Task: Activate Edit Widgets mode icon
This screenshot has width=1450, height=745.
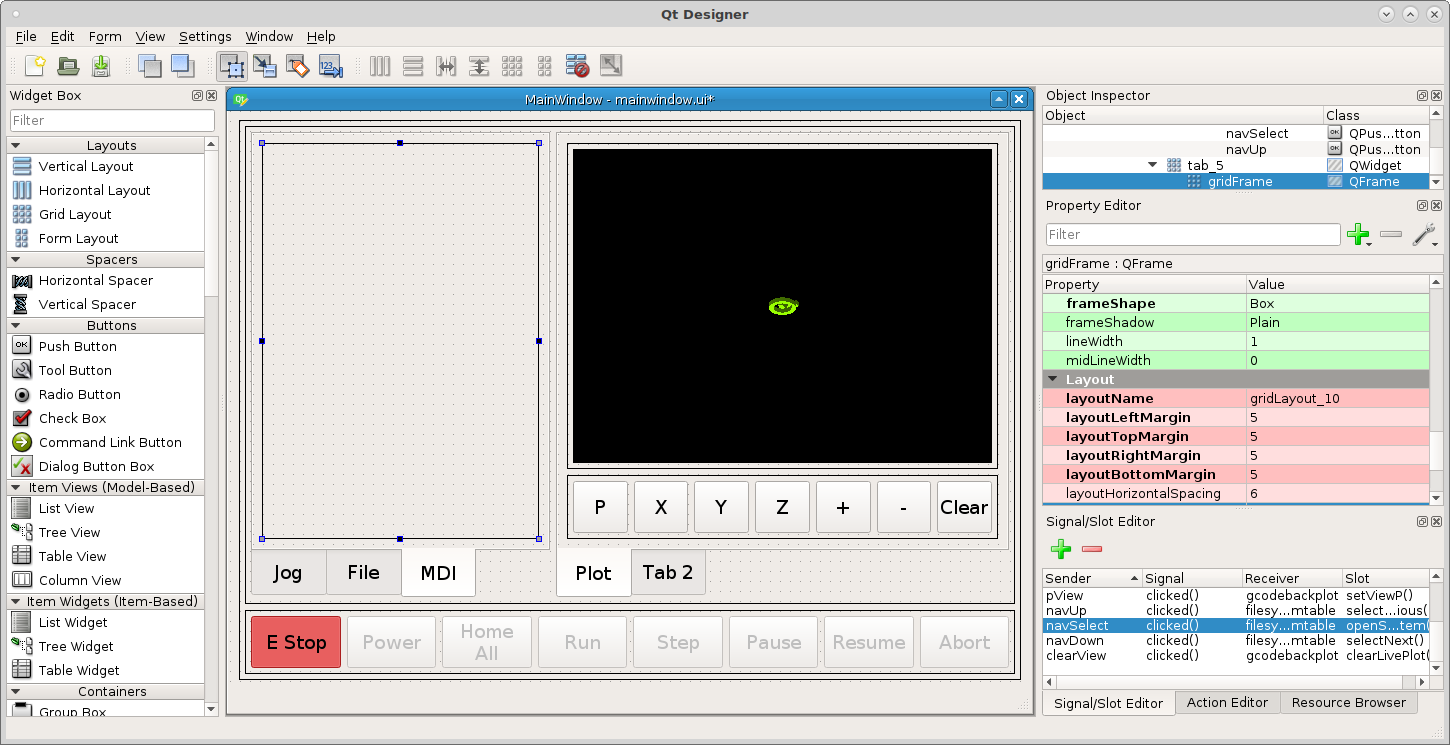Action: [232, 66]
